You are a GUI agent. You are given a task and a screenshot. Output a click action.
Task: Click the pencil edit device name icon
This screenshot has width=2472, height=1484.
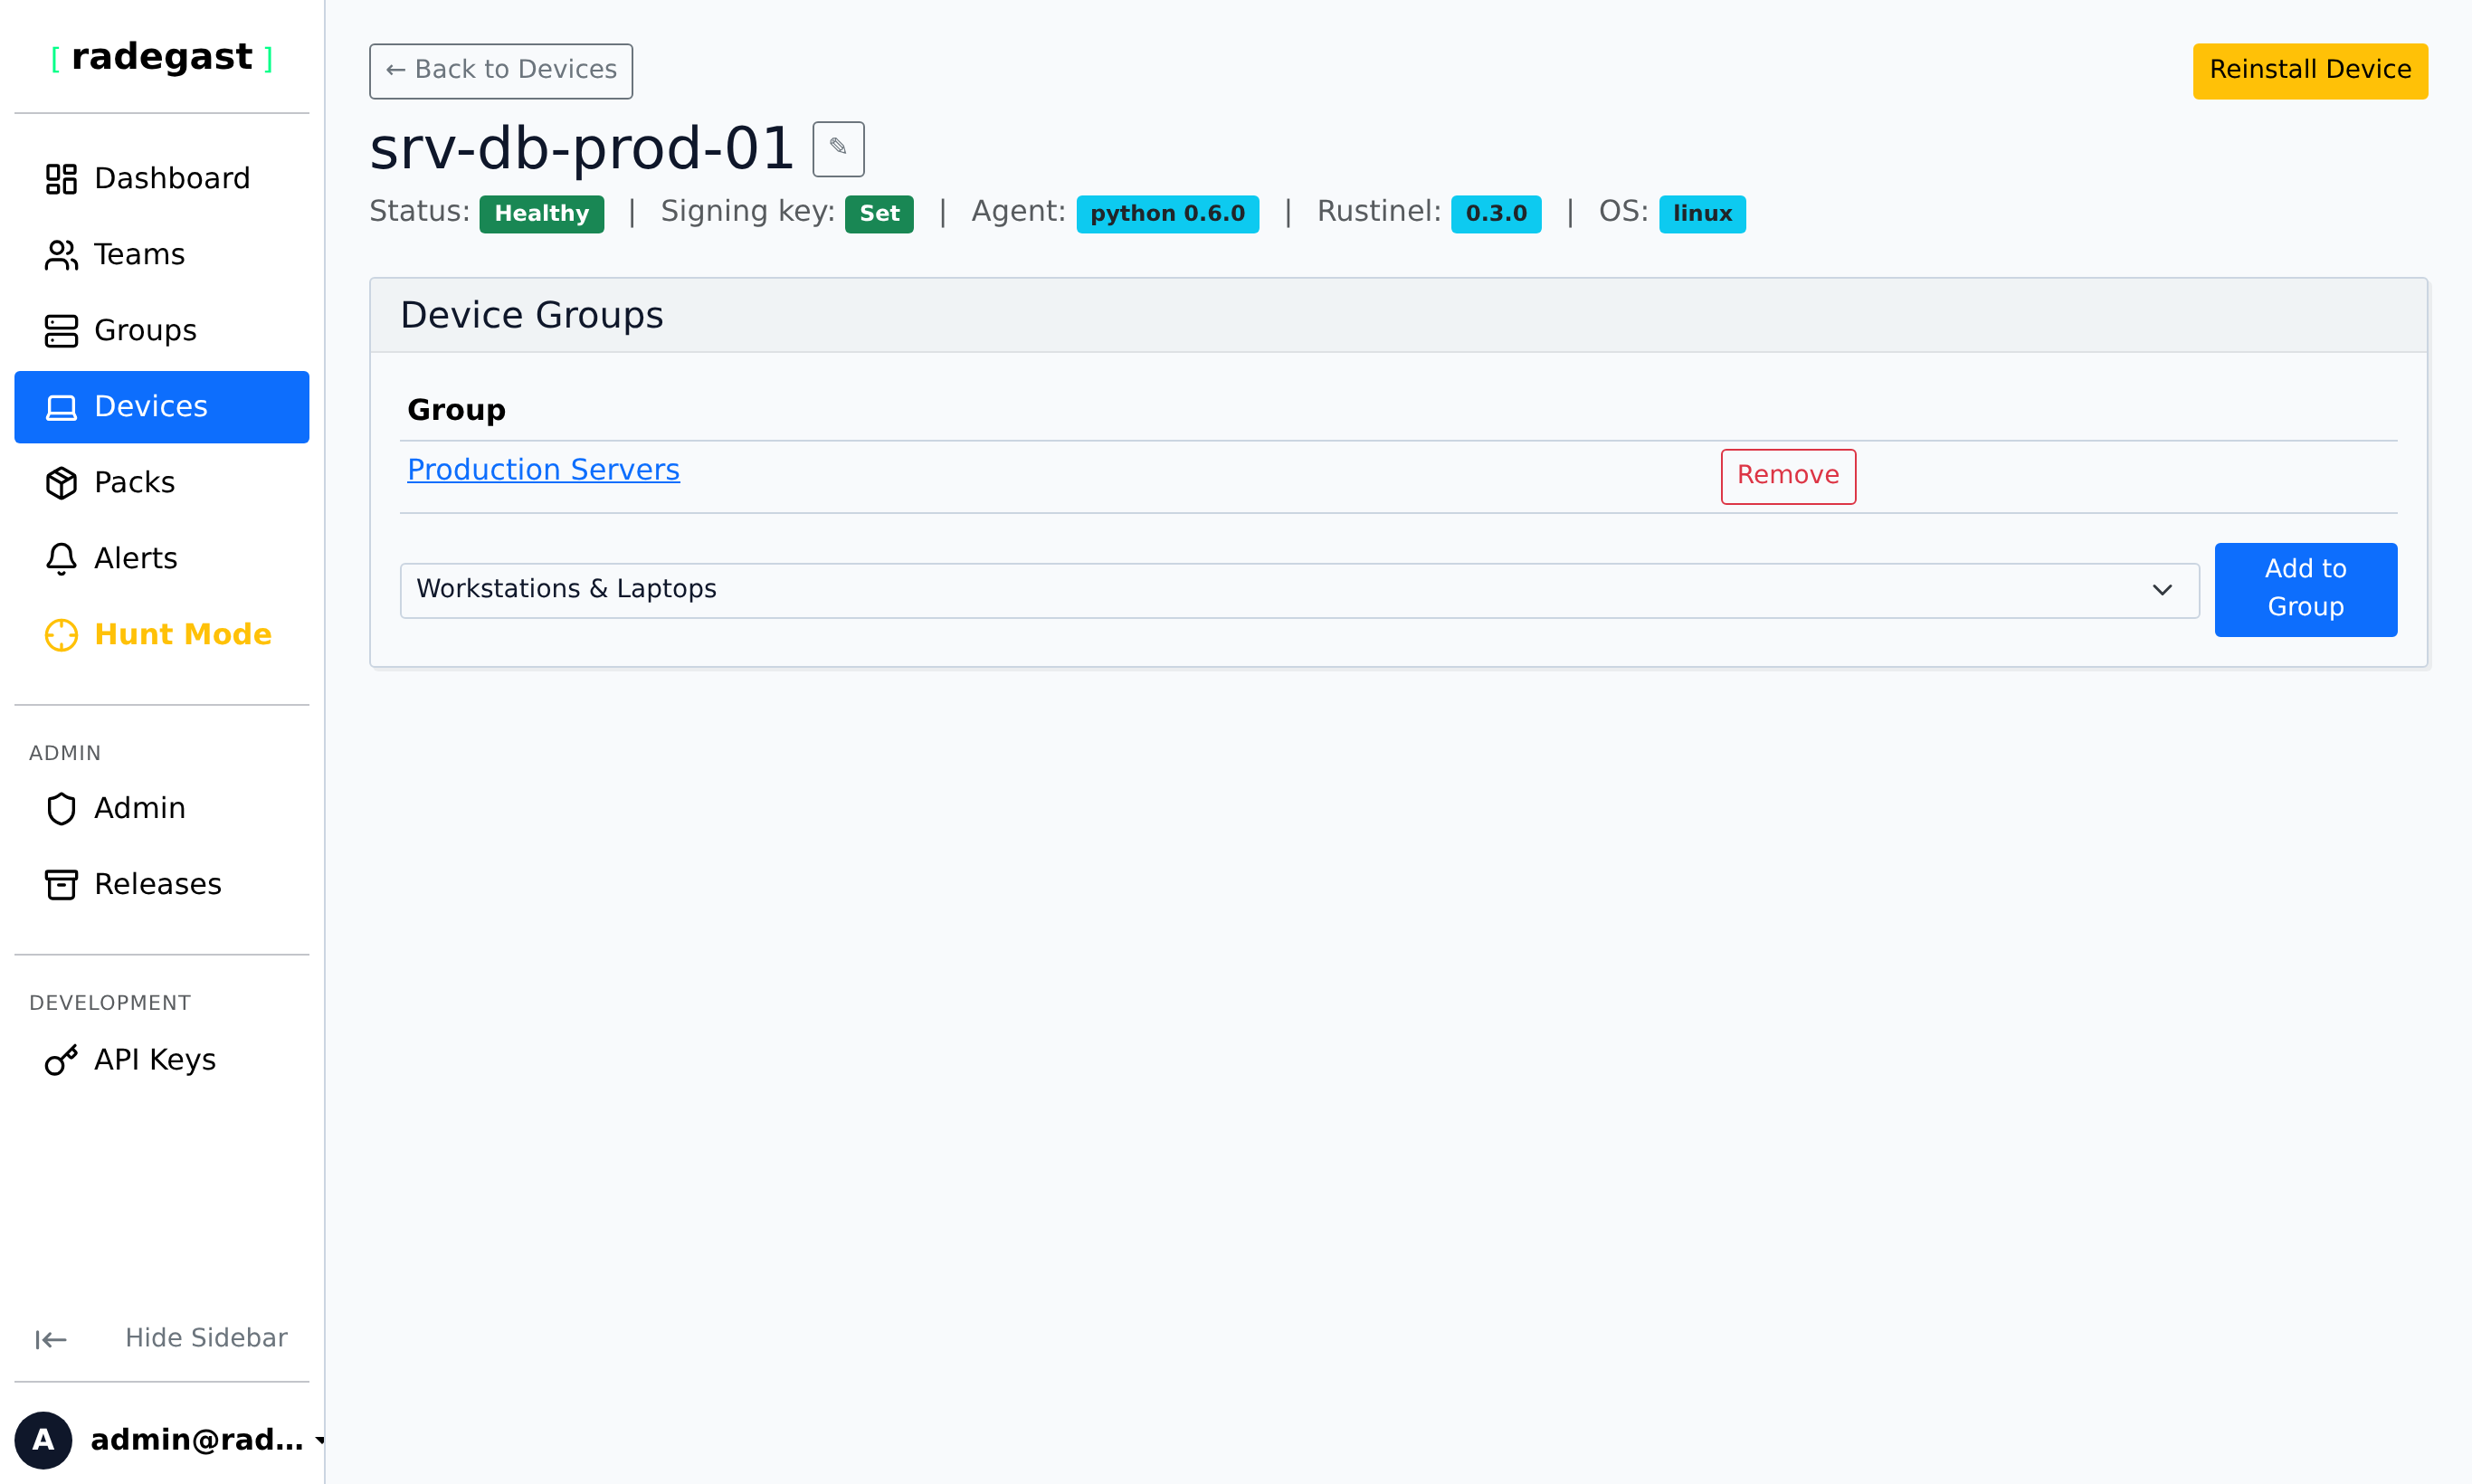click(838, 149)
